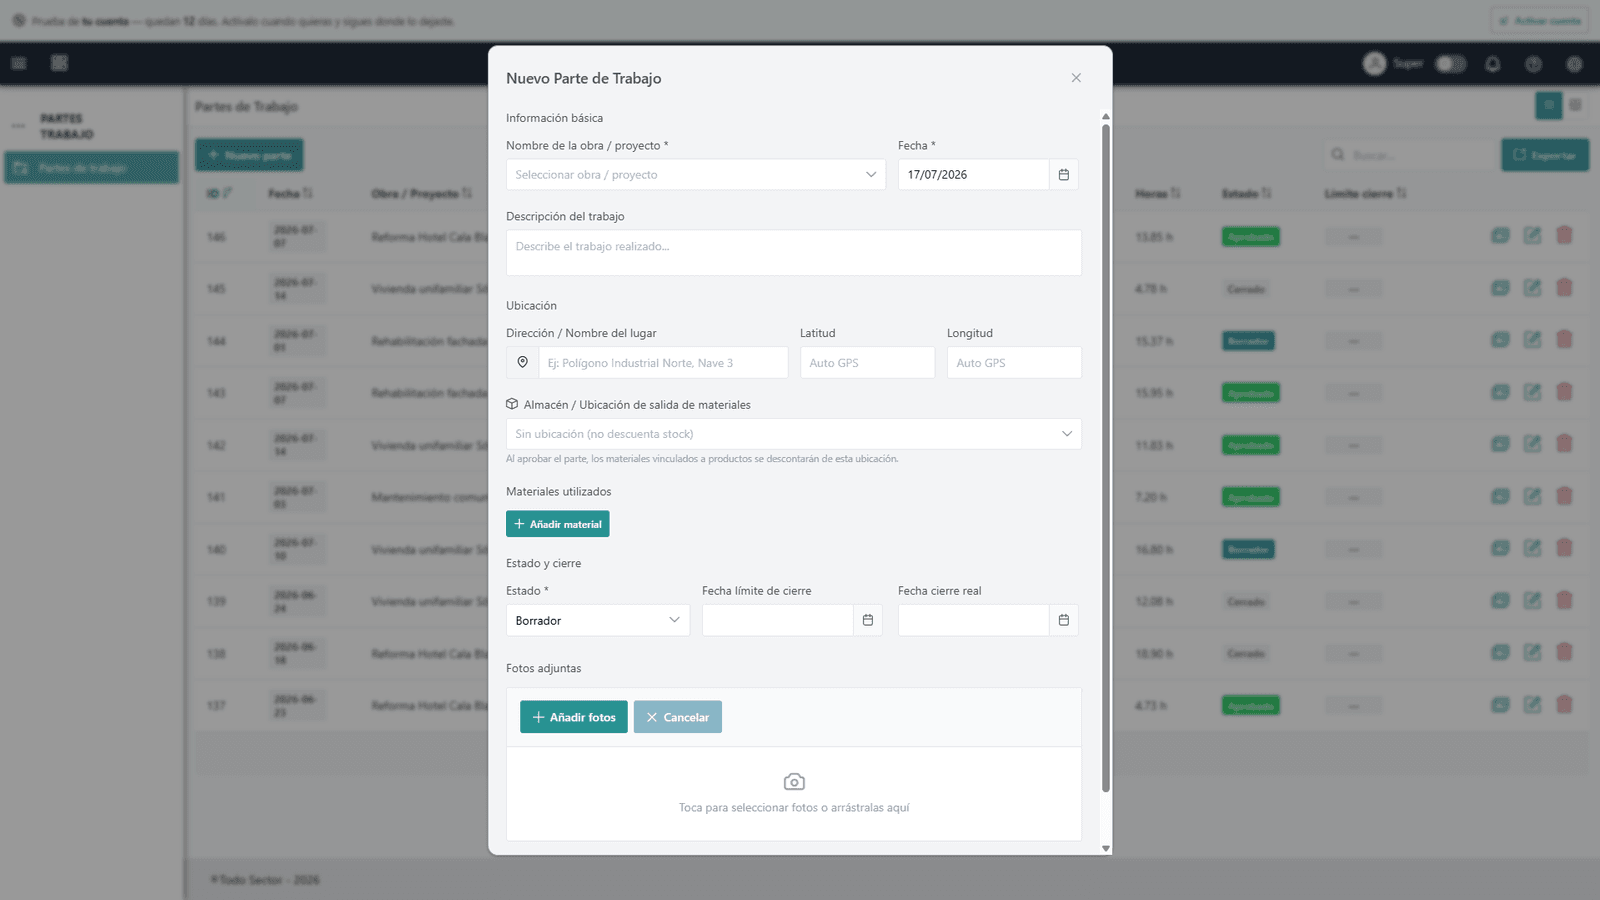
Task: Click the dialog's vertical scrollbar
Action: (1106, 458)
